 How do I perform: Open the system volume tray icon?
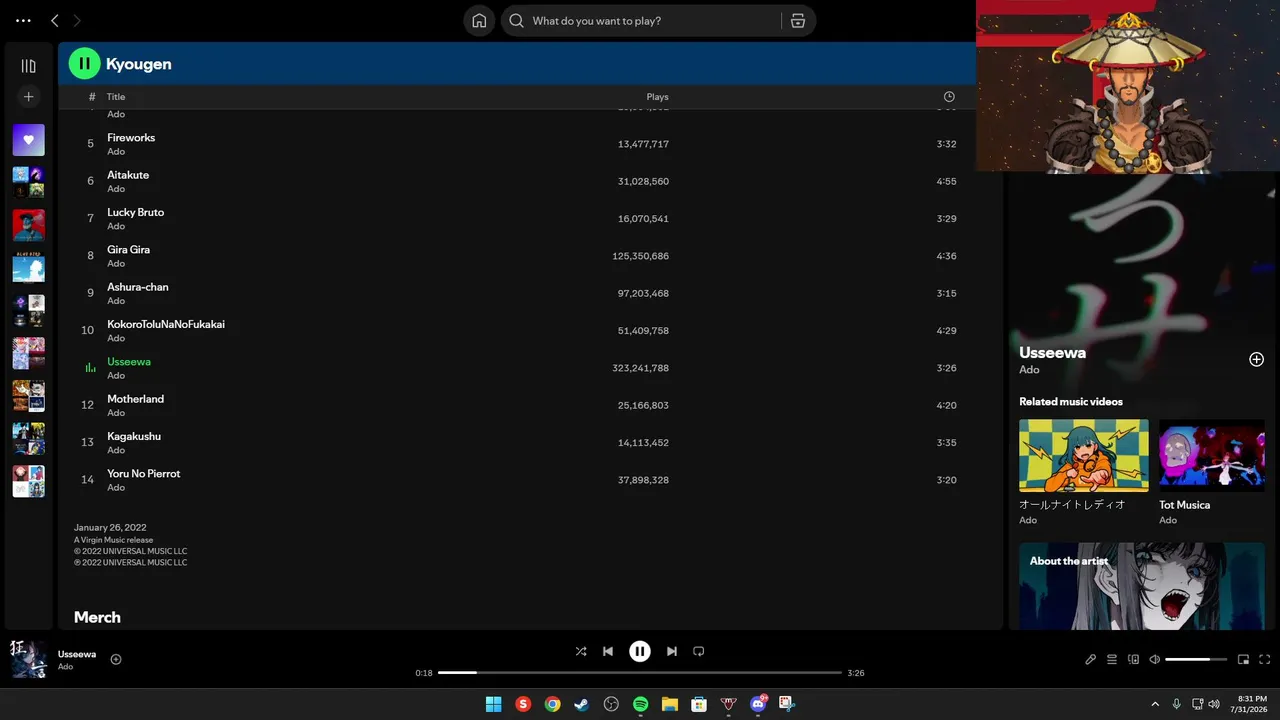[1213, 704]
